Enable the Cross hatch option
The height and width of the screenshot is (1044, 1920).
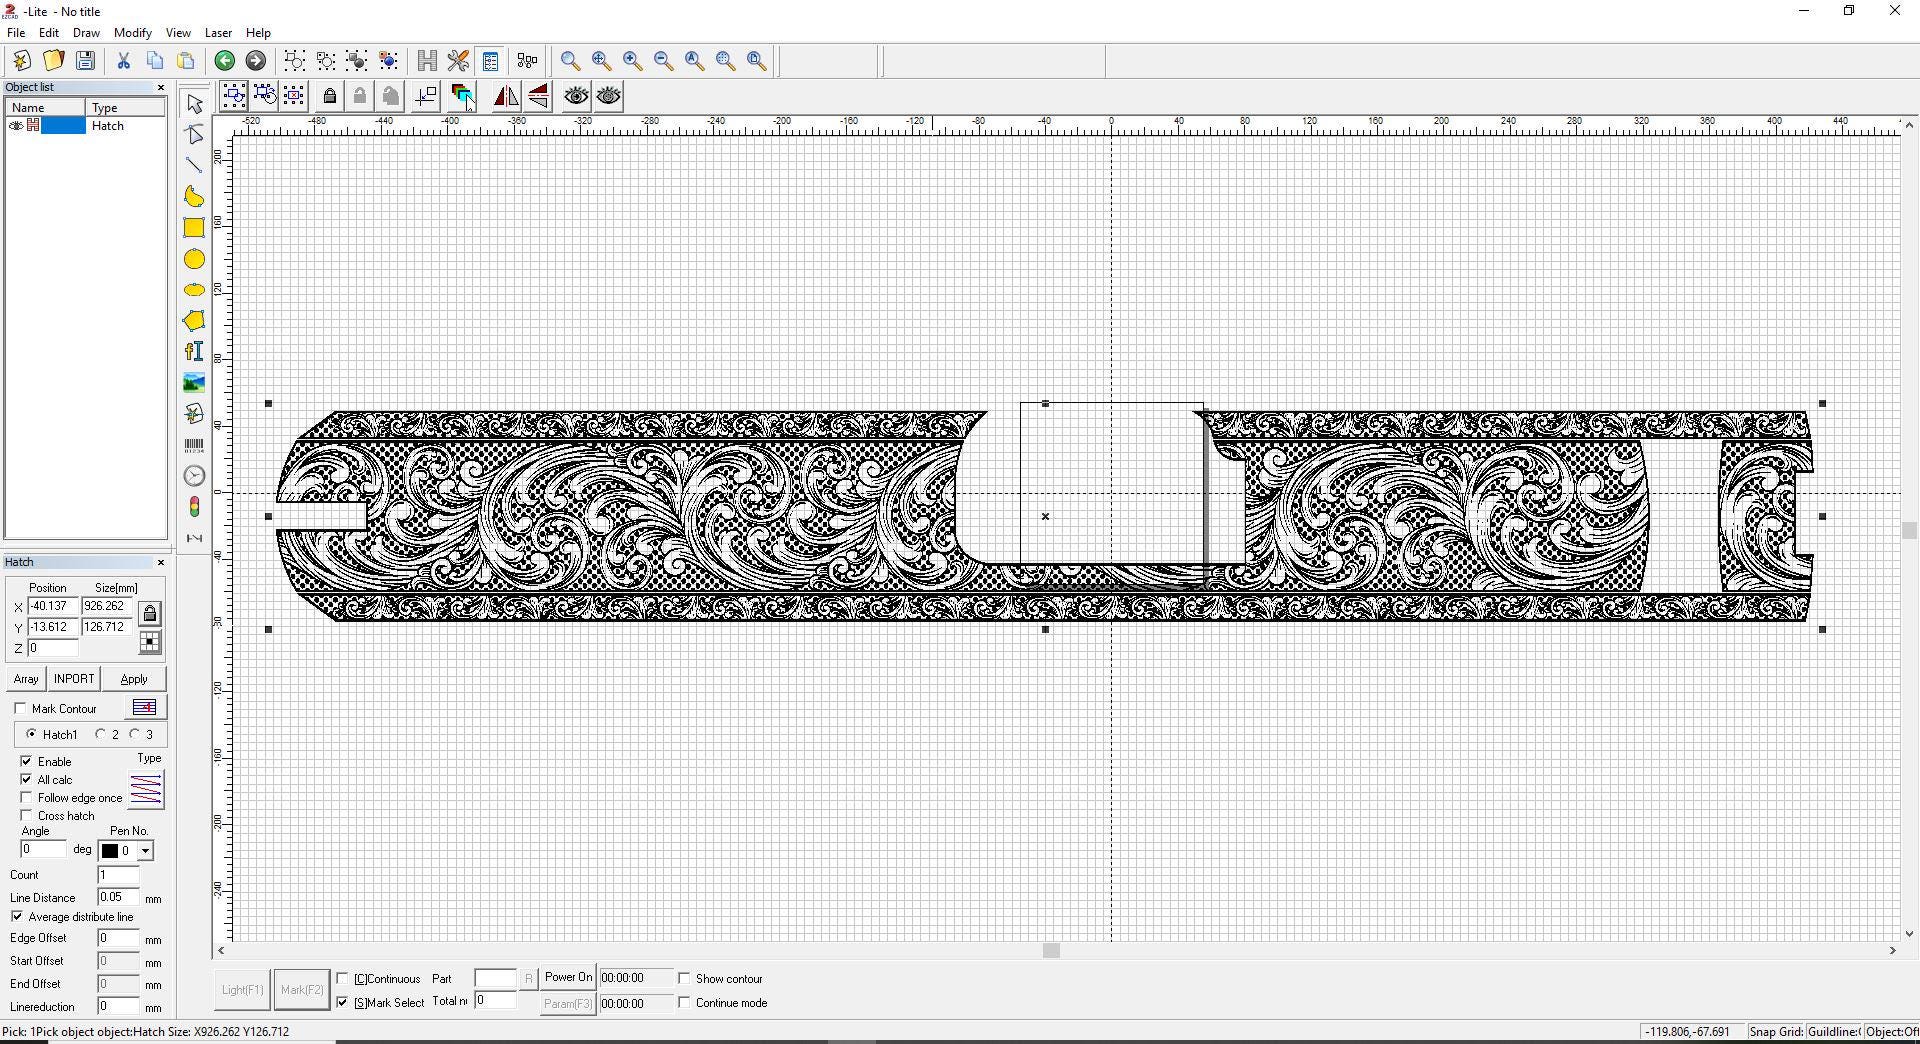pyautogui.click(x=27, y=816)
